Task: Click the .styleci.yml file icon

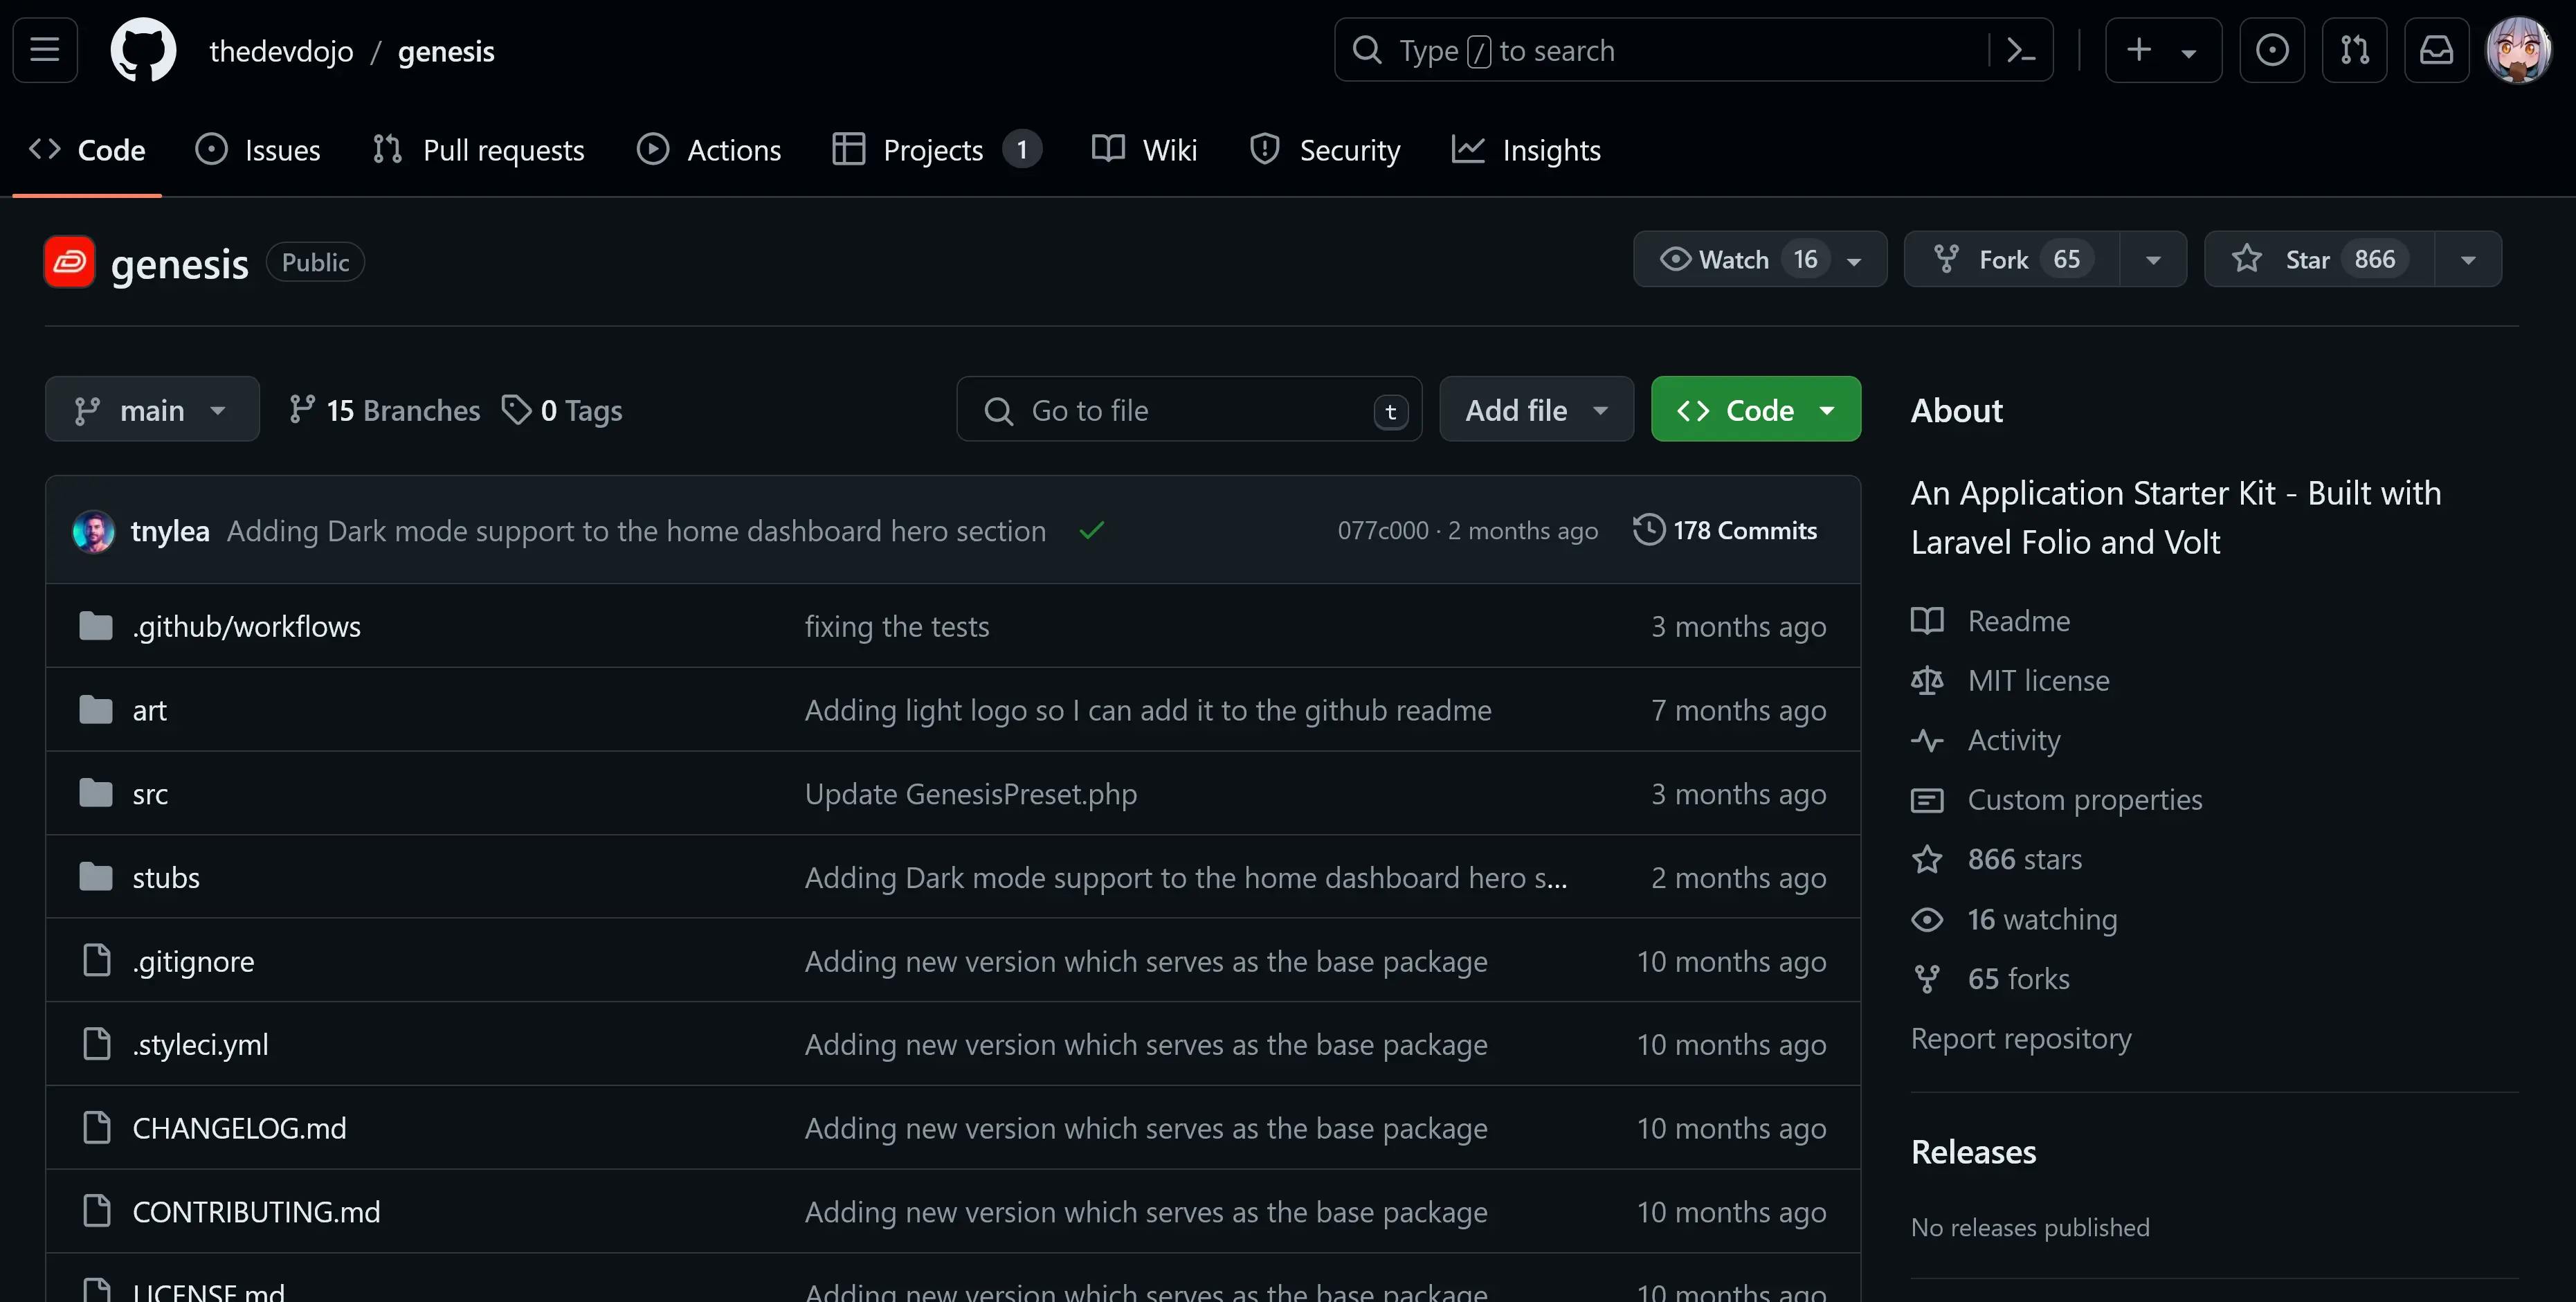Action: [97, 1044]
